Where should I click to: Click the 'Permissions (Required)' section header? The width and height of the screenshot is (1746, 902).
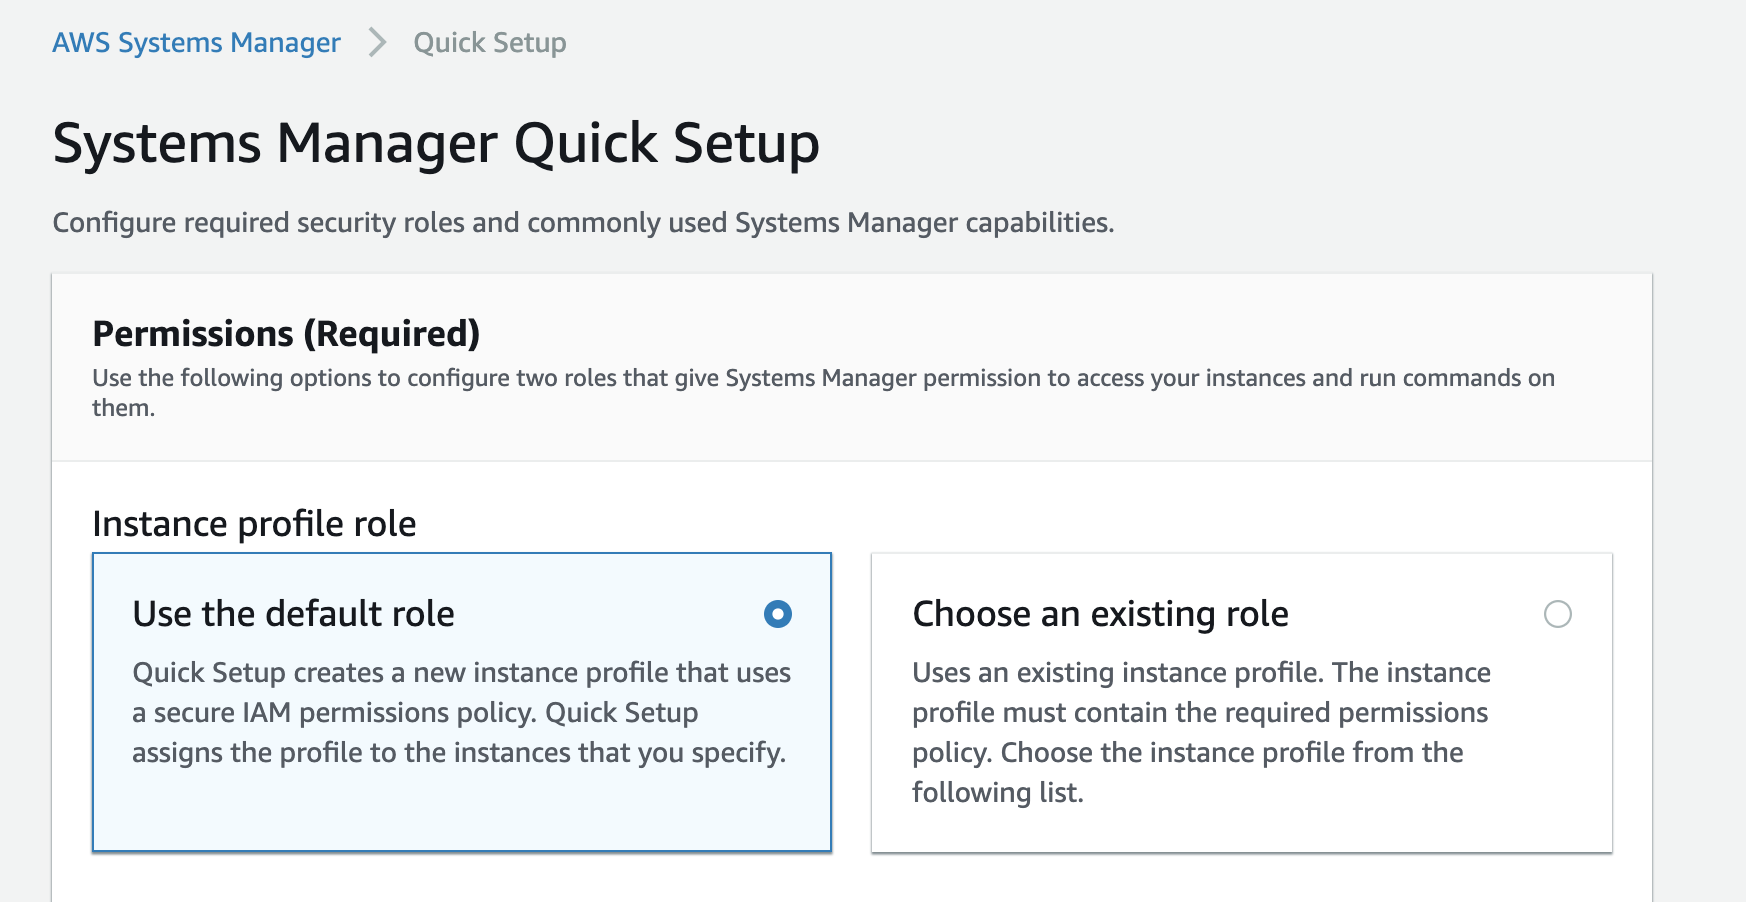point(285,333)
